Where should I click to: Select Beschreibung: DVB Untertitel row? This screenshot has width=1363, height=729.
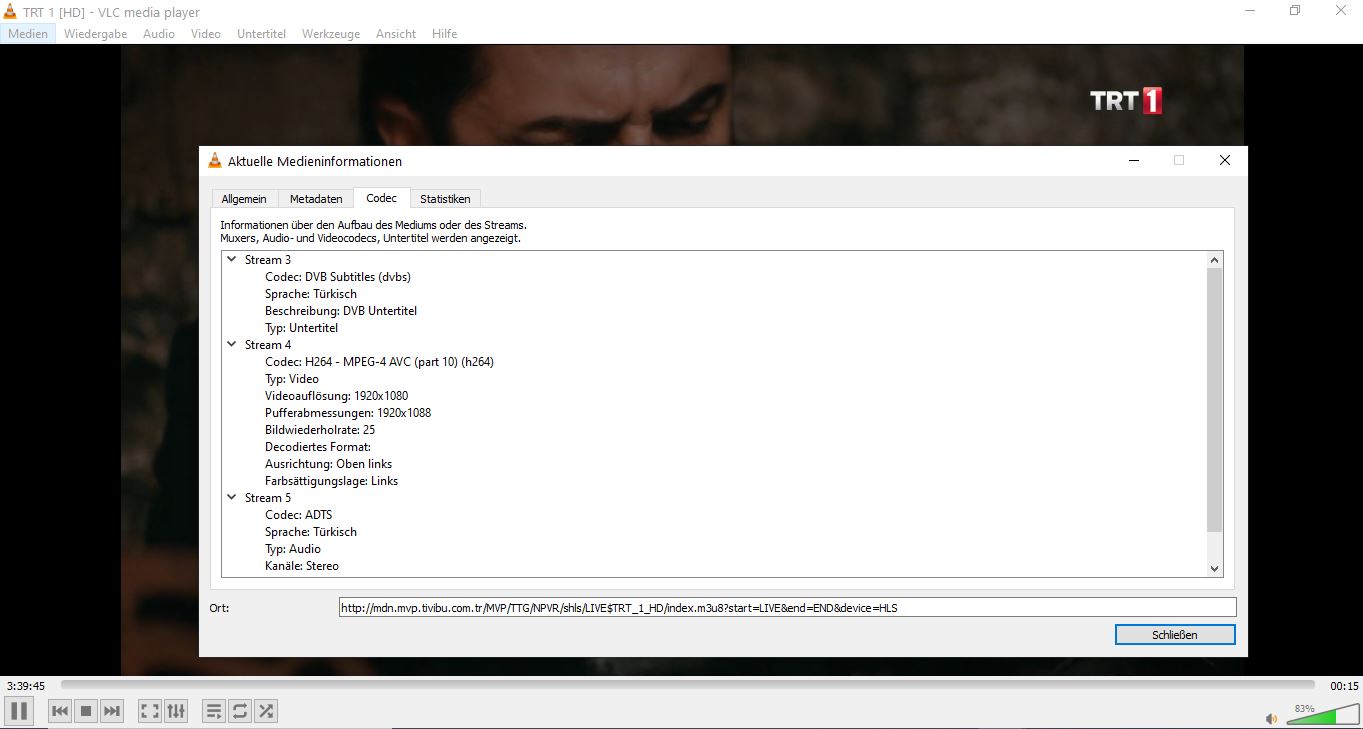point(341,311)
